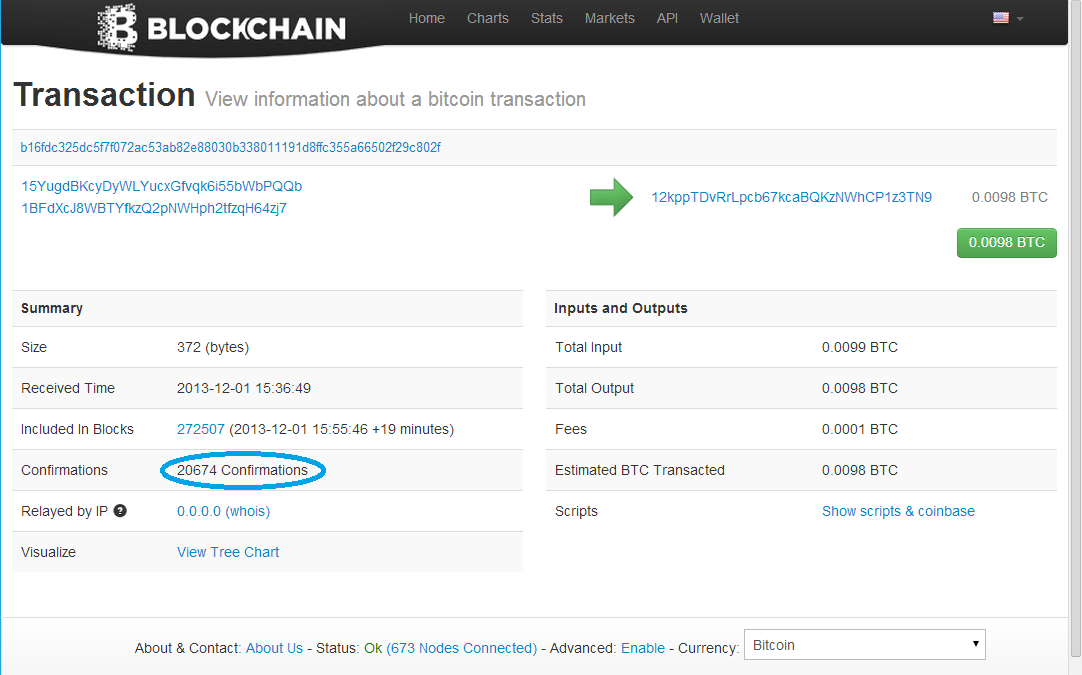Select the 372 (bytes) size value
Screen dimensions: 1082x675
213,347
